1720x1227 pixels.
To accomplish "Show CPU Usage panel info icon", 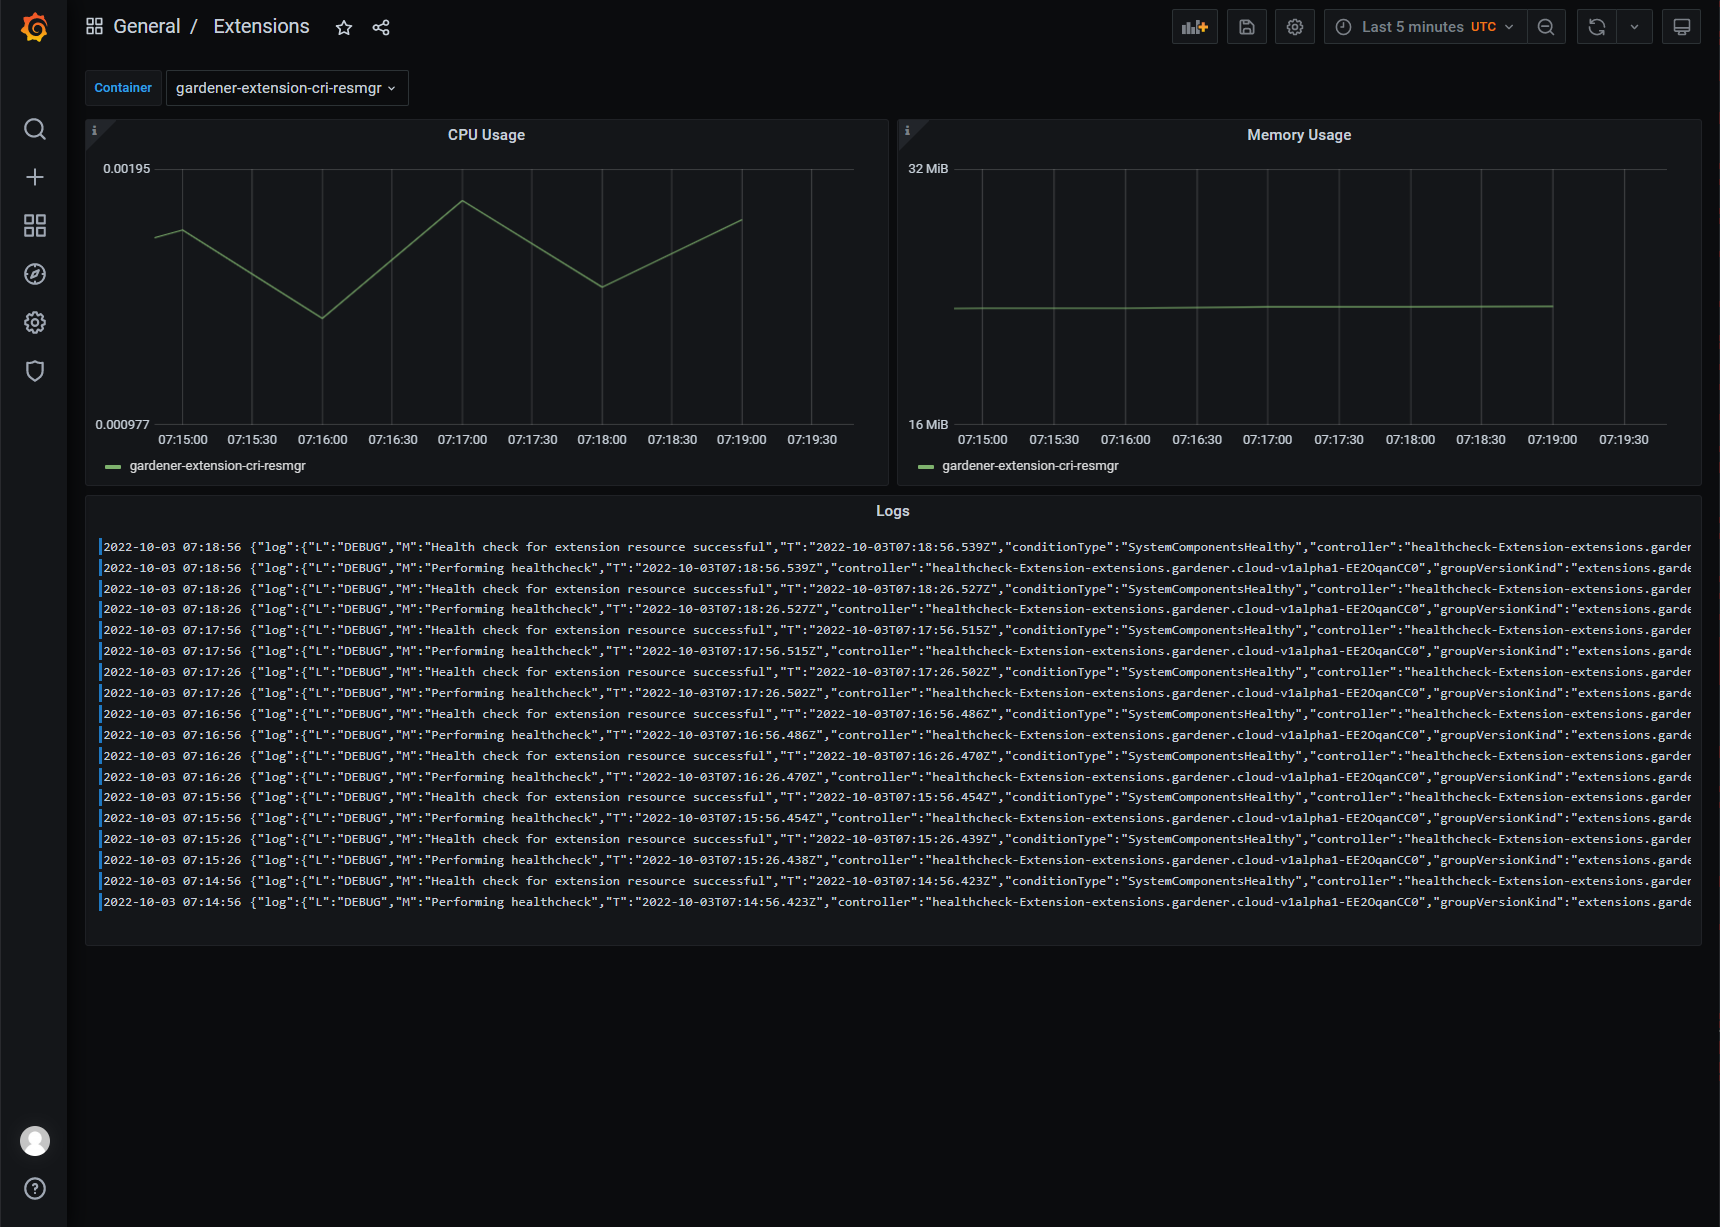I will click(x=95, y=130).
